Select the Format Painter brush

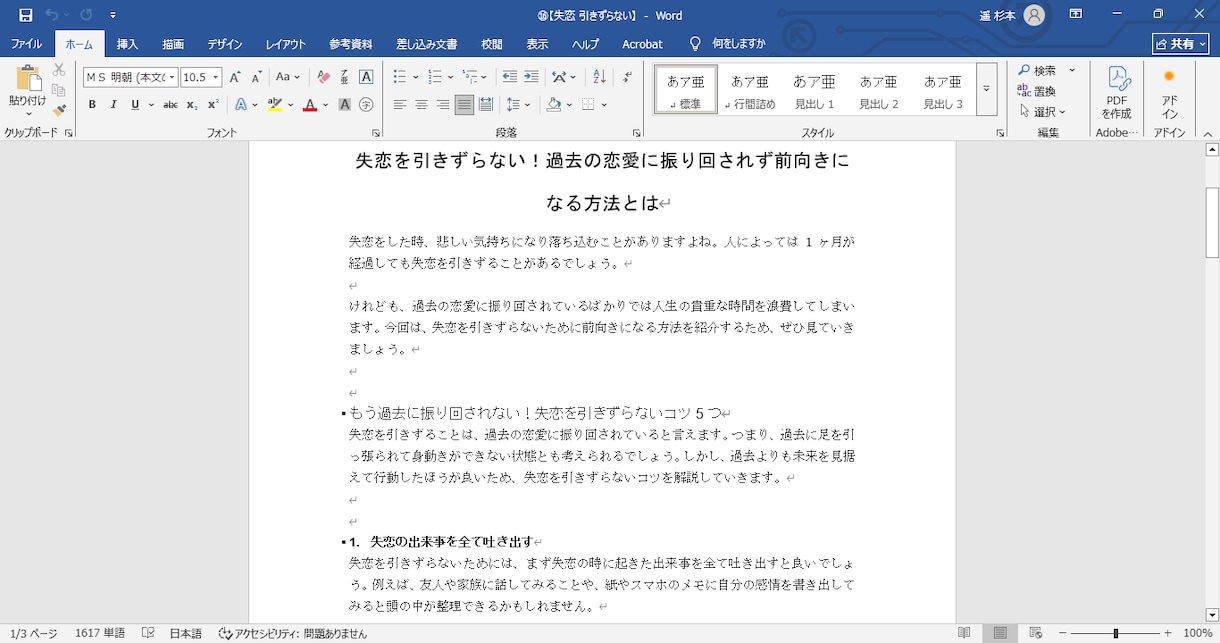coord(59,110)
